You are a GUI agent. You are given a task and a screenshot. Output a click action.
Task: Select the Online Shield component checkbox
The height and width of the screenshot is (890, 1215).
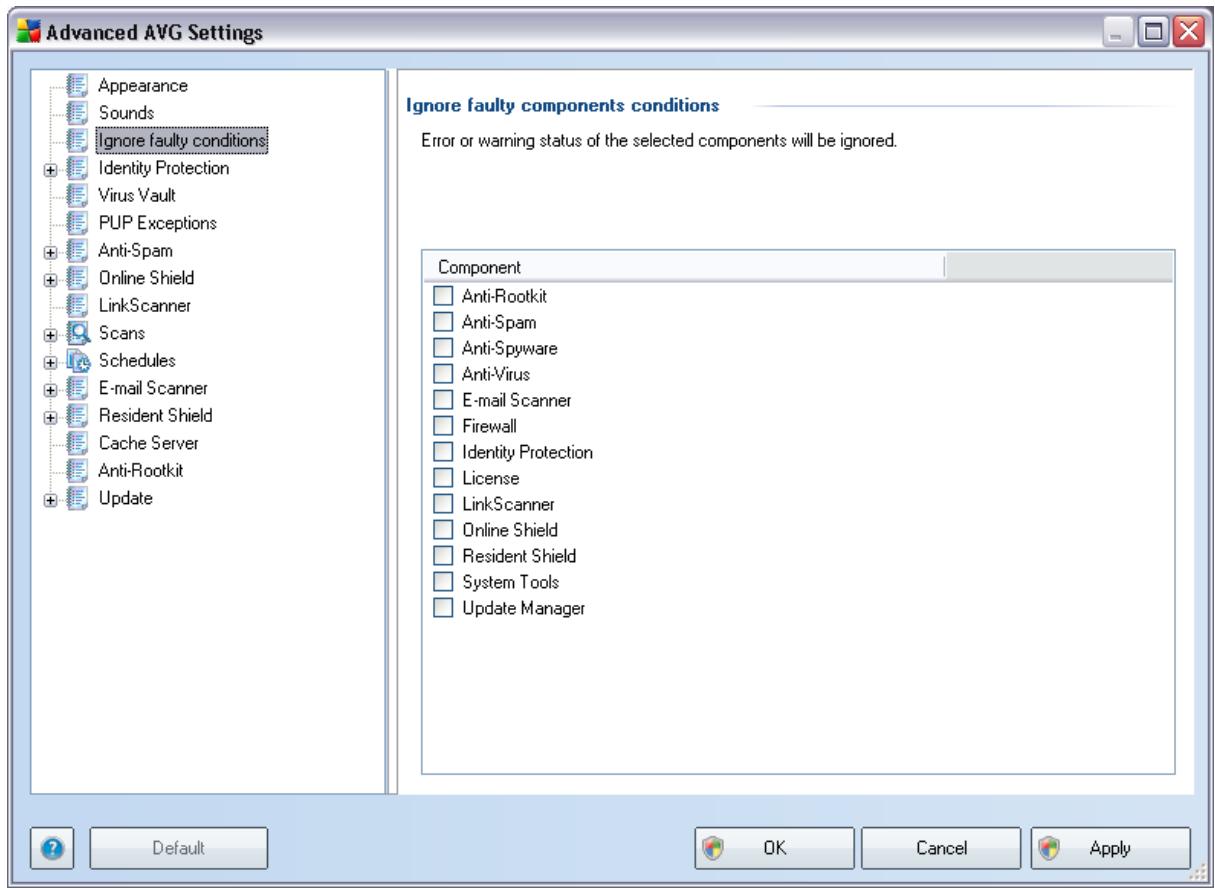442,529
